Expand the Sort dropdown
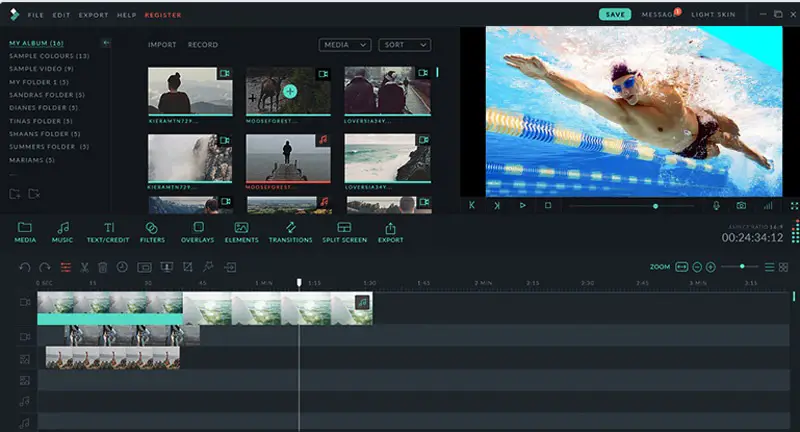 click(405, 45)
